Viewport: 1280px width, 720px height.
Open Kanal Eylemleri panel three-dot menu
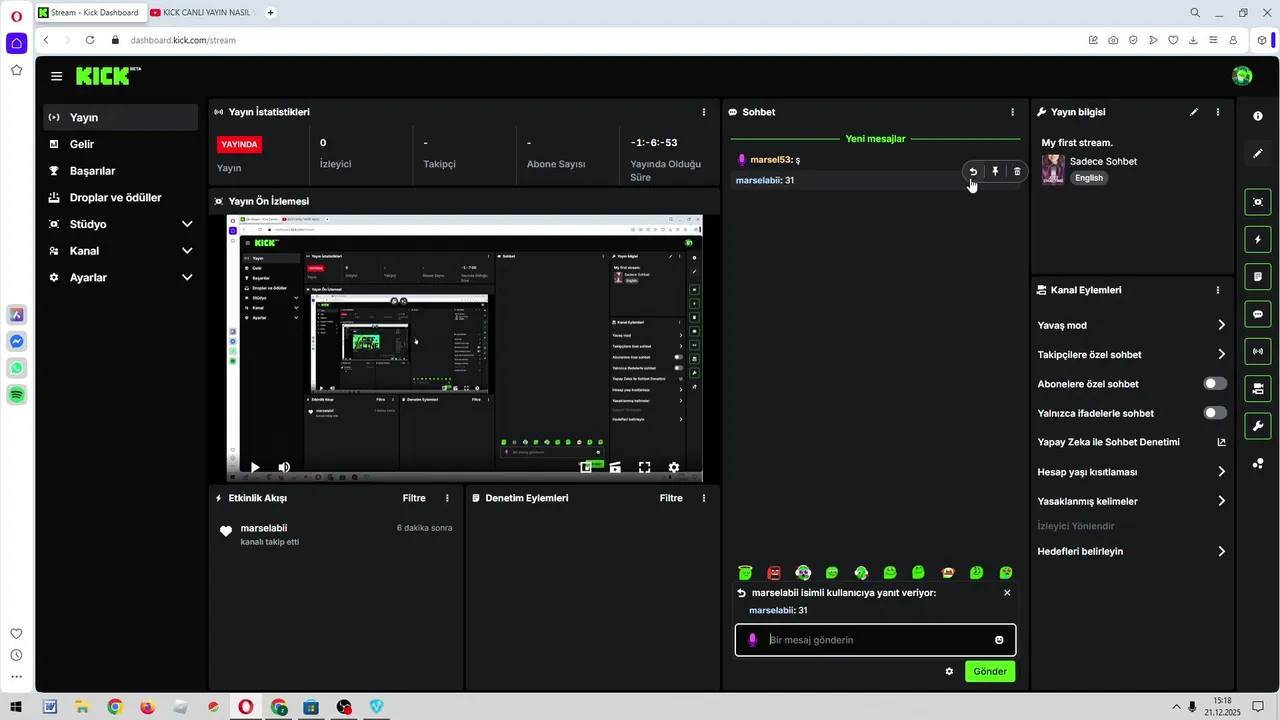(x=1218, y=290)
